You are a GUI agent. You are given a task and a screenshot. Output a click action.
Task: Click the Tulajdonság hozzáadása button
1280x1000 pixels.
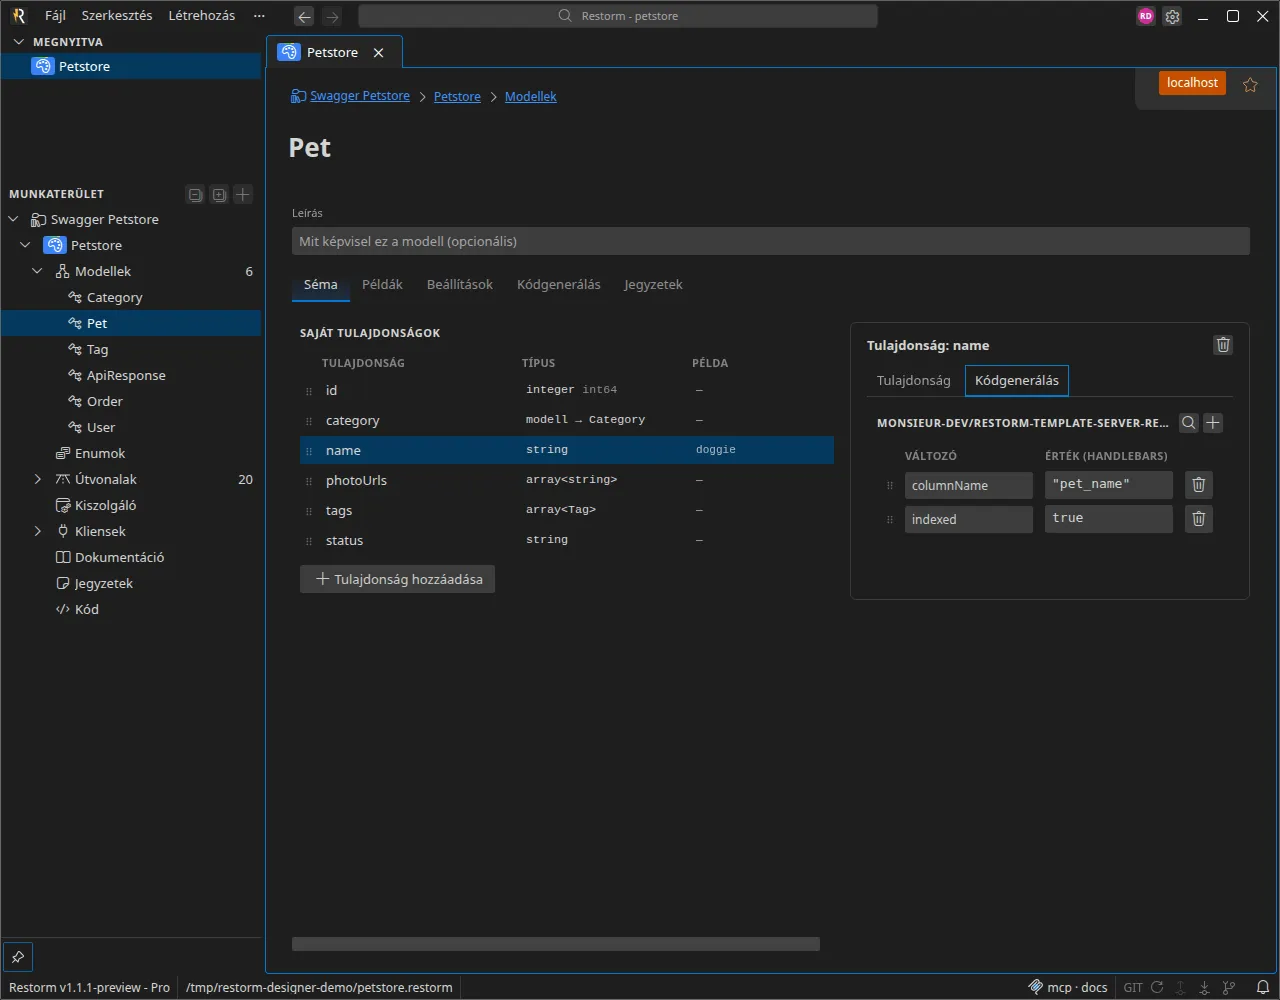[x=398, y=579]
